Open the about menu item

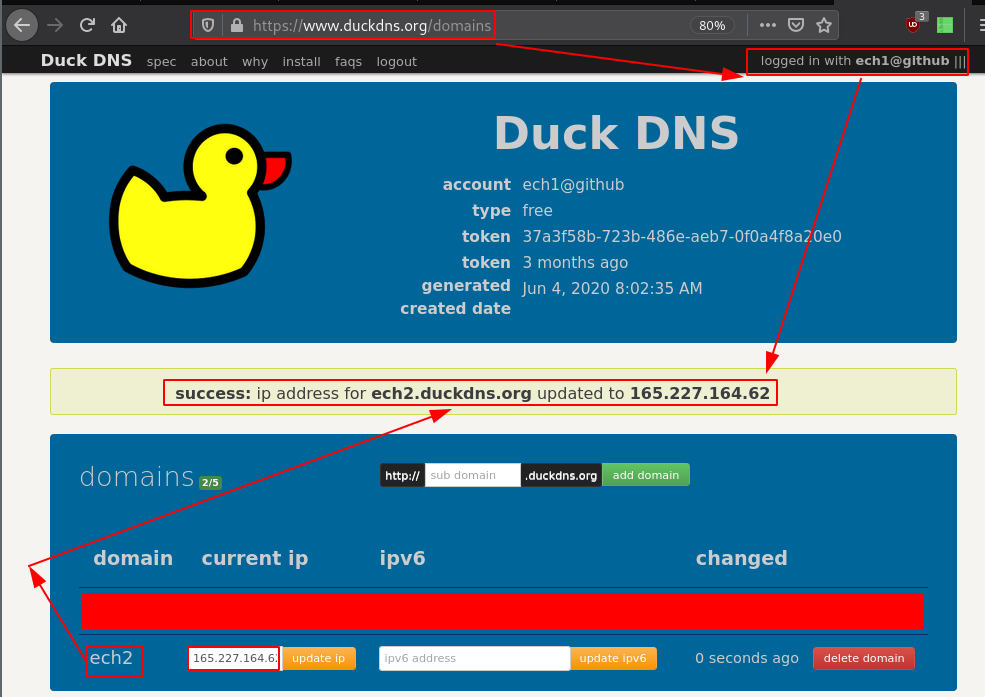click(x=209, y=62)
